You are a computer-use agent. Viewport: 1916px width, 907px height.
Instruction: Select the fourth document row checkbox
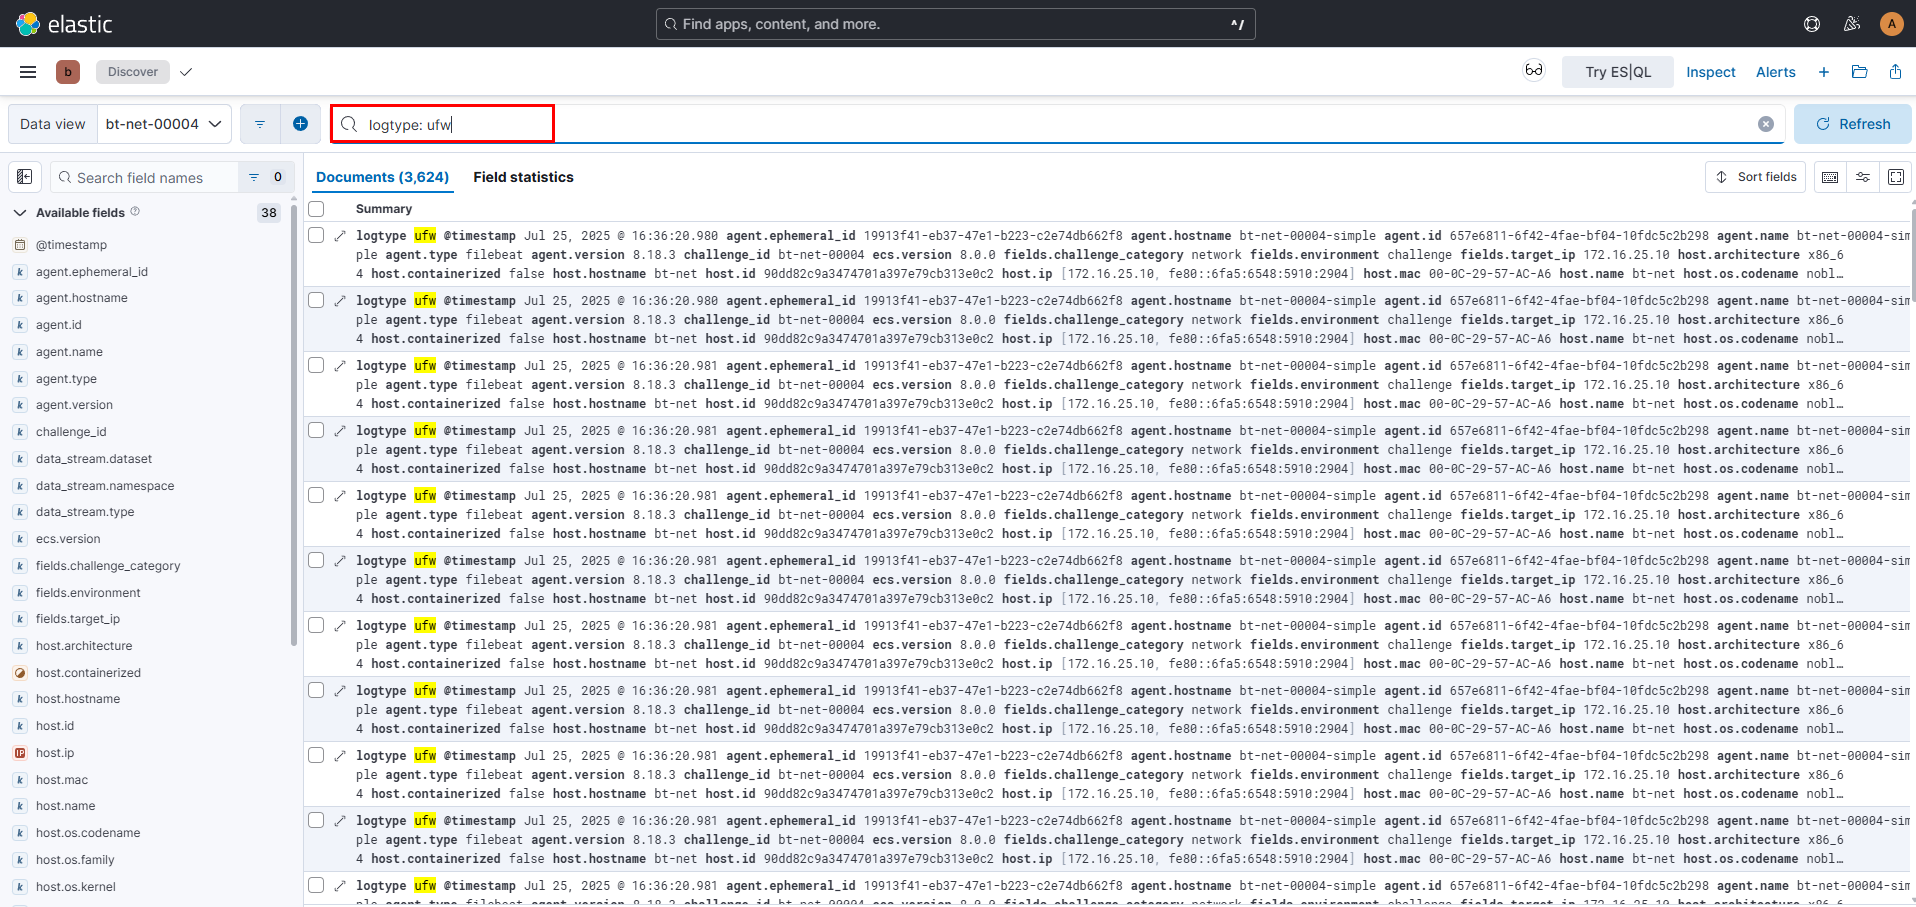point(316,430)
